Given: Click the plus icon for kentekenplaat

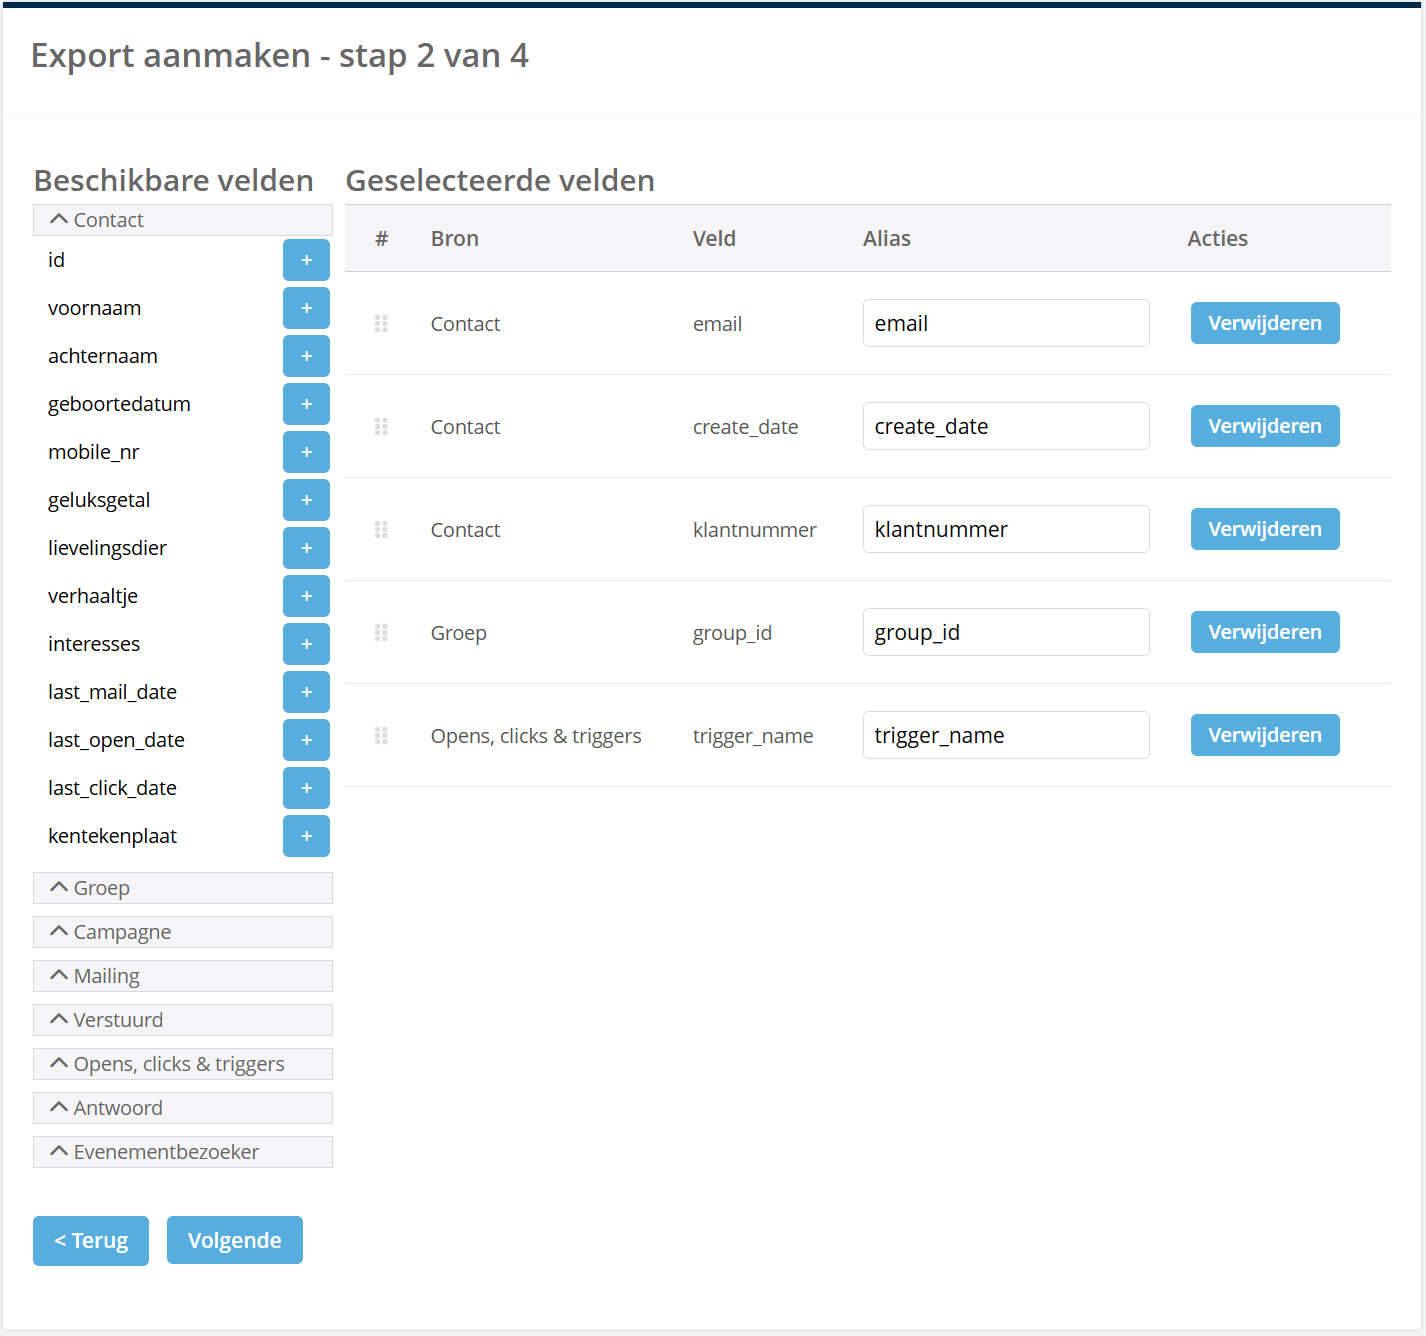Looking at the screenshot, I should 306,836.
